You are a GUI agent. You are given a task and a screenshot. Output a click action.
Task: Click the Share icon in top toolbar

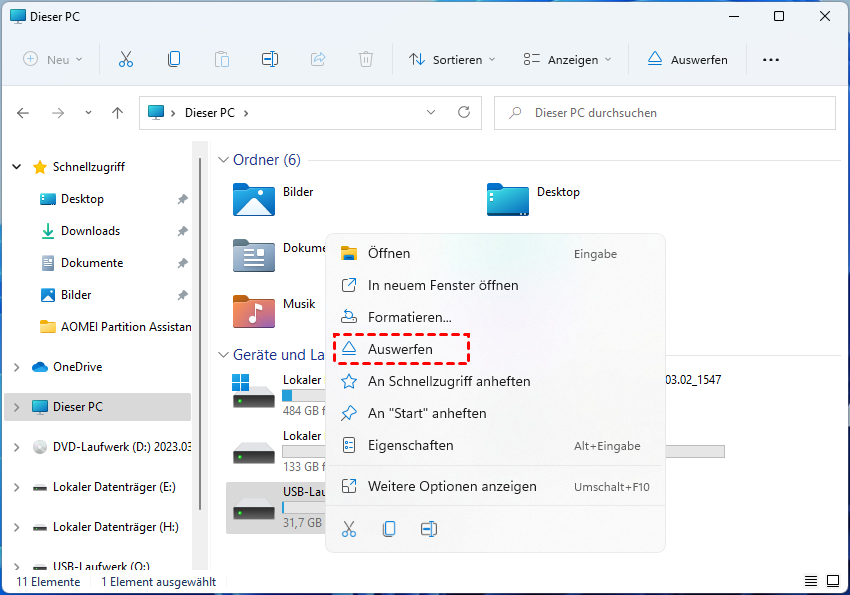[318, 59]
